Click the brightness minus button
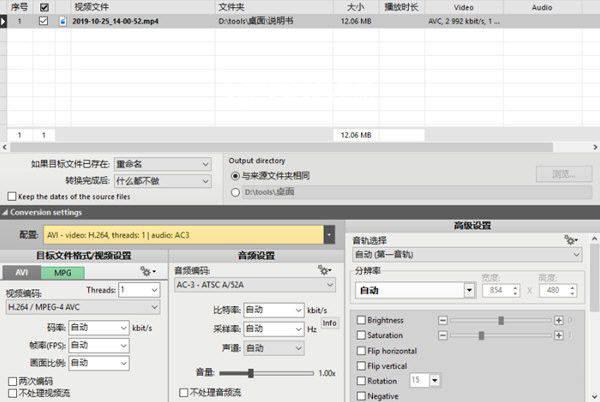 click(x=443, y=320)
